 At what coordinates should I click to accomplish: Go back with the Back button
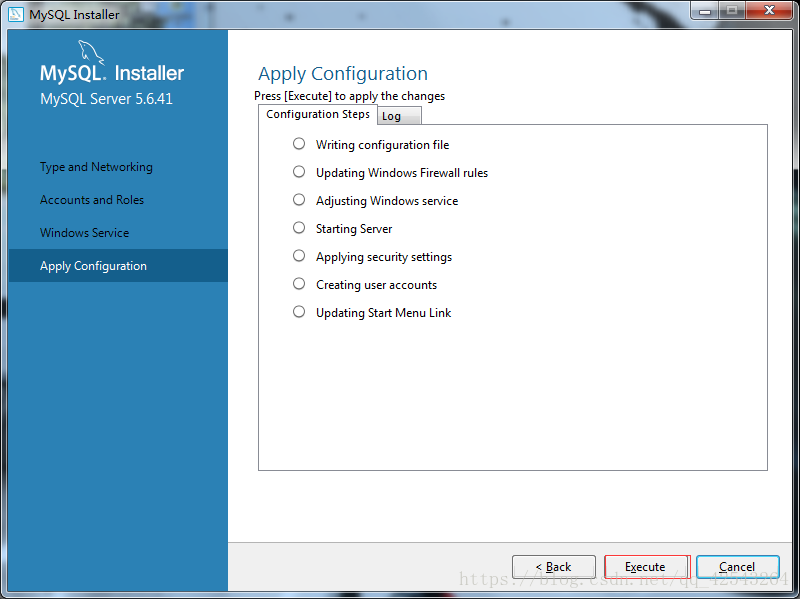point(554,567)
